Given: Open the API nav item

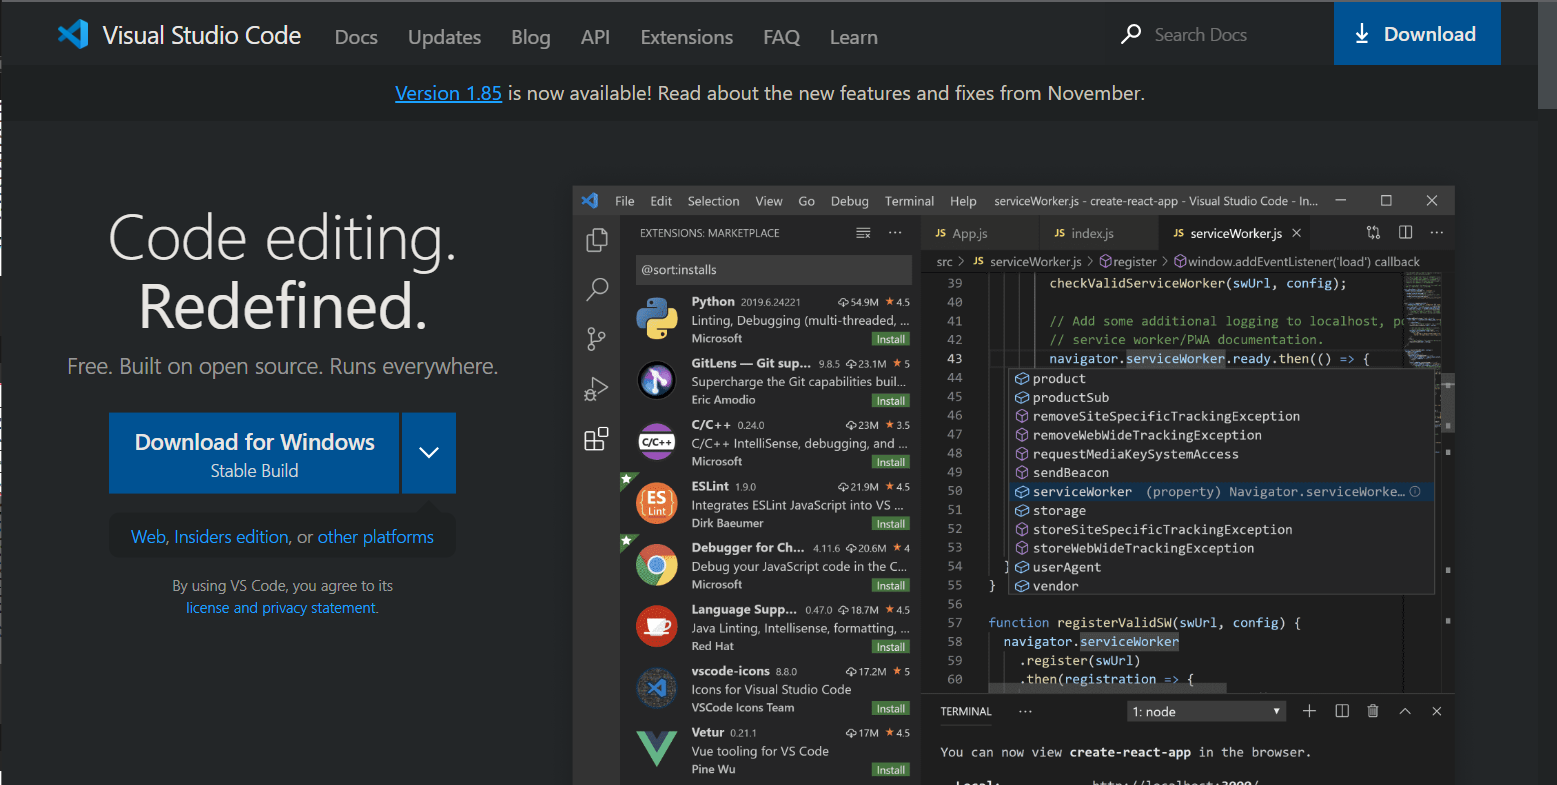Looking at the screenshot, I should [x=595, y=37].
